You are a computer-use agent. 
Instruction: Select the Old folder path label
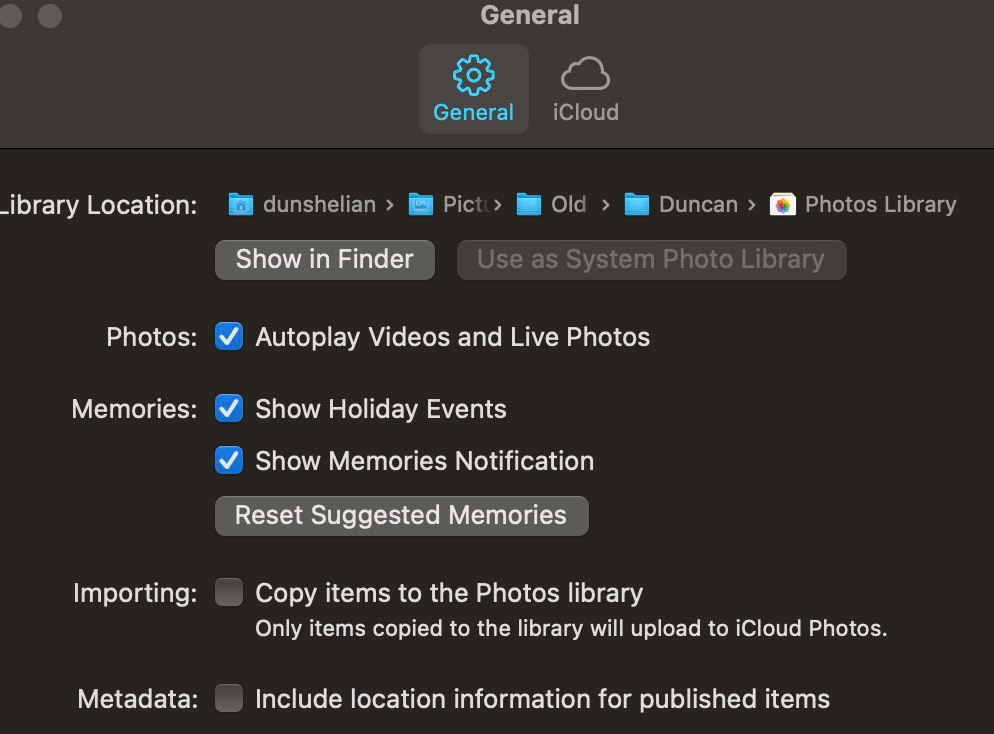click(x=569, y=205)
